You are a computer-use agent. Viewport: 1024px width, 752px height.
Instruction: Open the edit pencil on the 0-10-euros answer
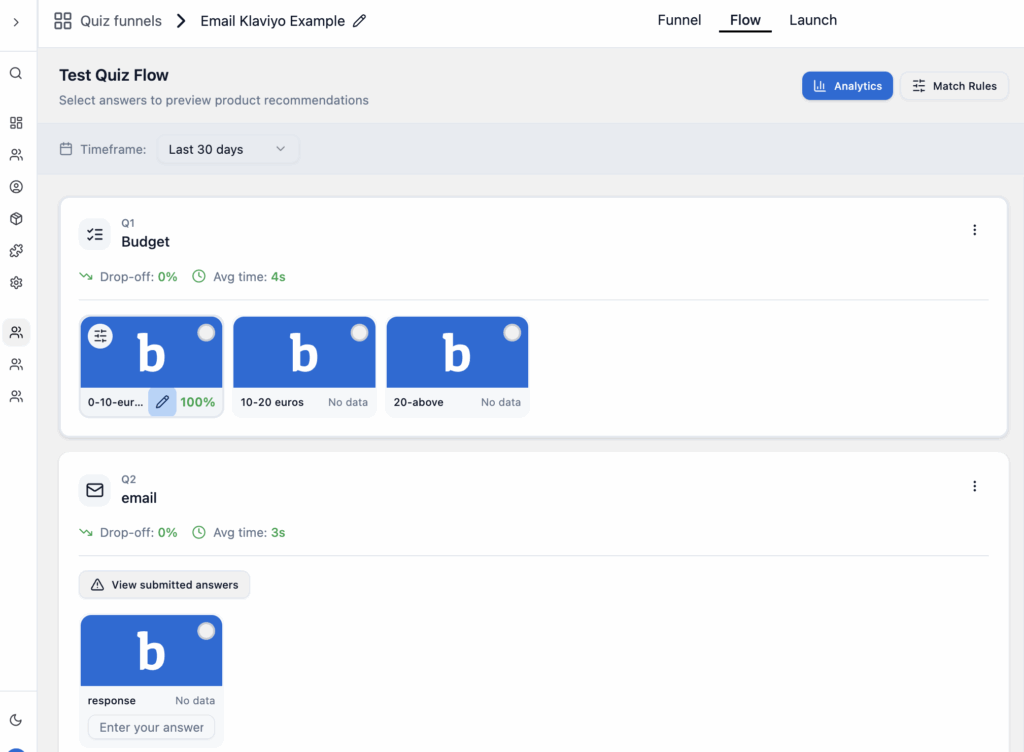coord(162,401)
